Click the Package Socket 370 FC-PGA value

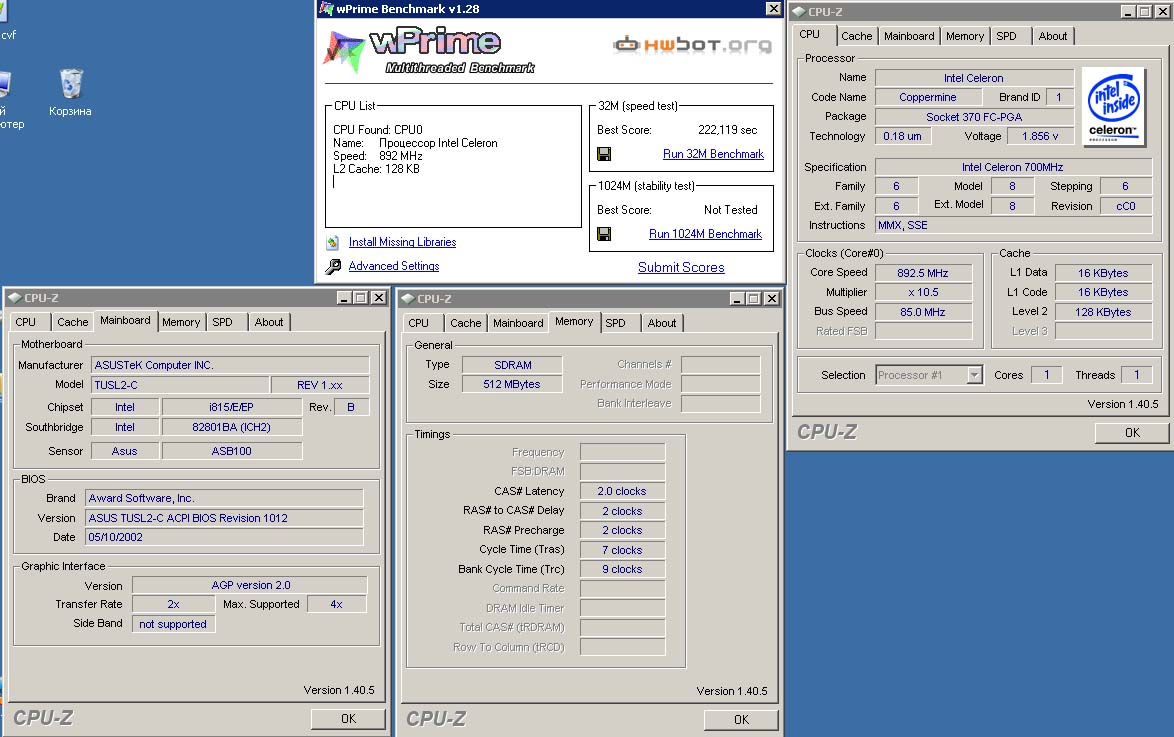pyautogui.click(x=974, y=117)
